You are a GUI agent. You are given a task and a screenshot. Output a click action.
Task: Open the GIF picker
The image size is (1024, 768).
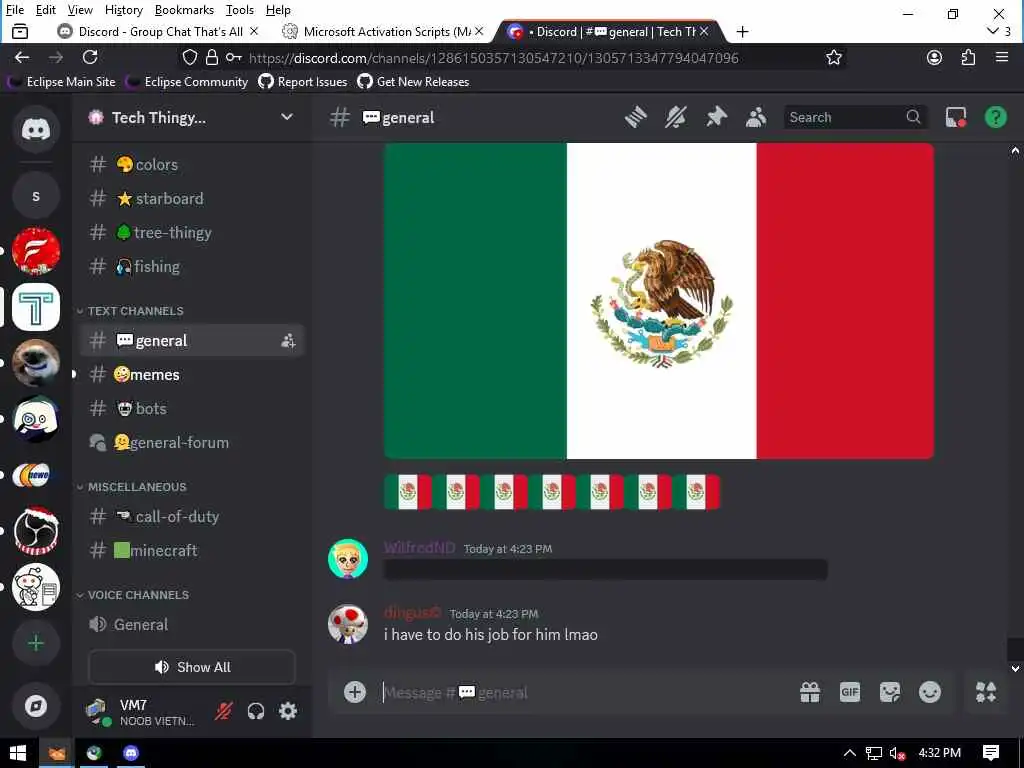[x=850, y=692]
